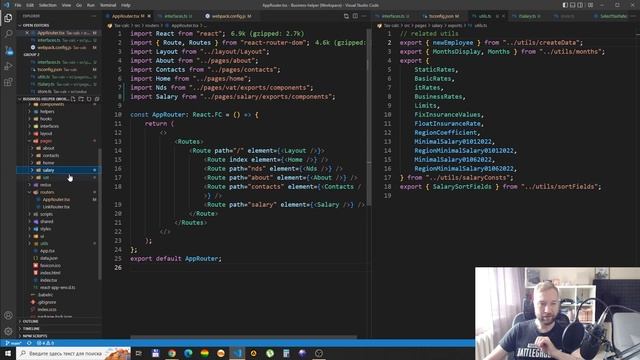The height and width of the screenshot is (360, 640).
Task: Open the Go menu
Action: pyautogui.click(x=79, y=5)
